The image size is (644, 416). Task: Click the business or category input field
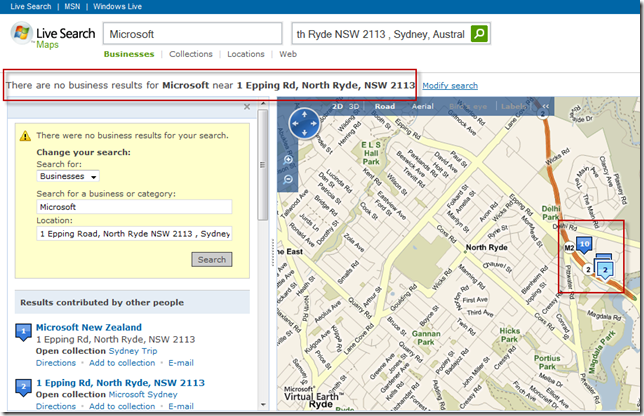point(133,207)
